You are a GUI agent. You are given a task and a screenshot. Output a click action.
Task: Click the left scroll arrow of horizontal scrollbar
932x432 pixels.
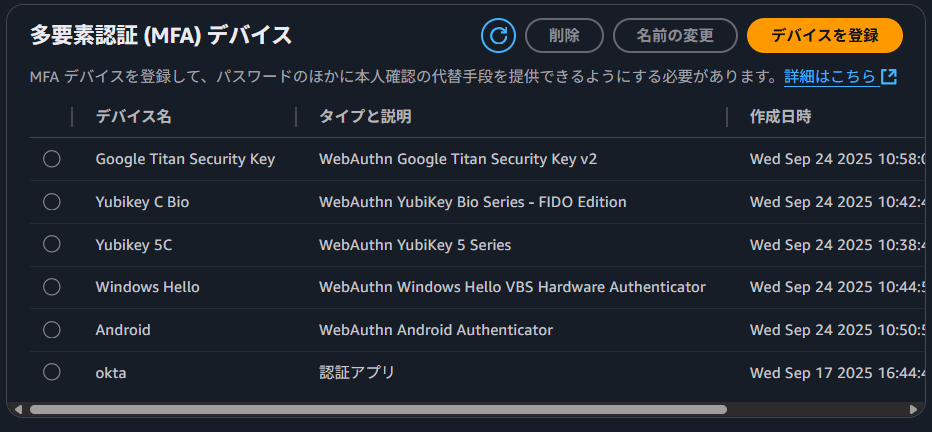coord(15,409)
